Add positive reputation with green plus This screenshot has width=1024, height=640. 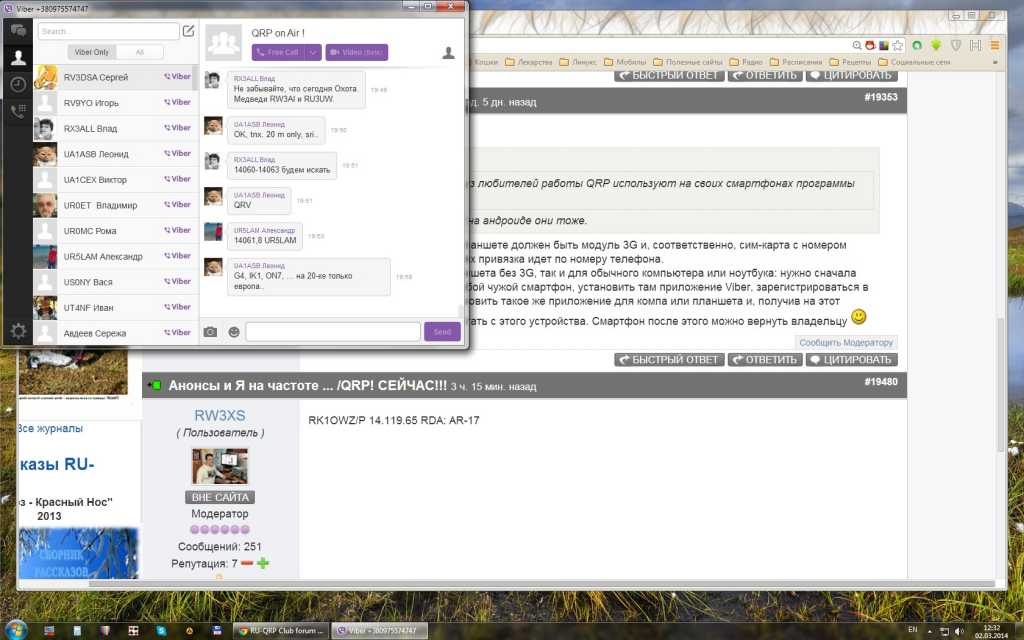[x=263, y=564]
